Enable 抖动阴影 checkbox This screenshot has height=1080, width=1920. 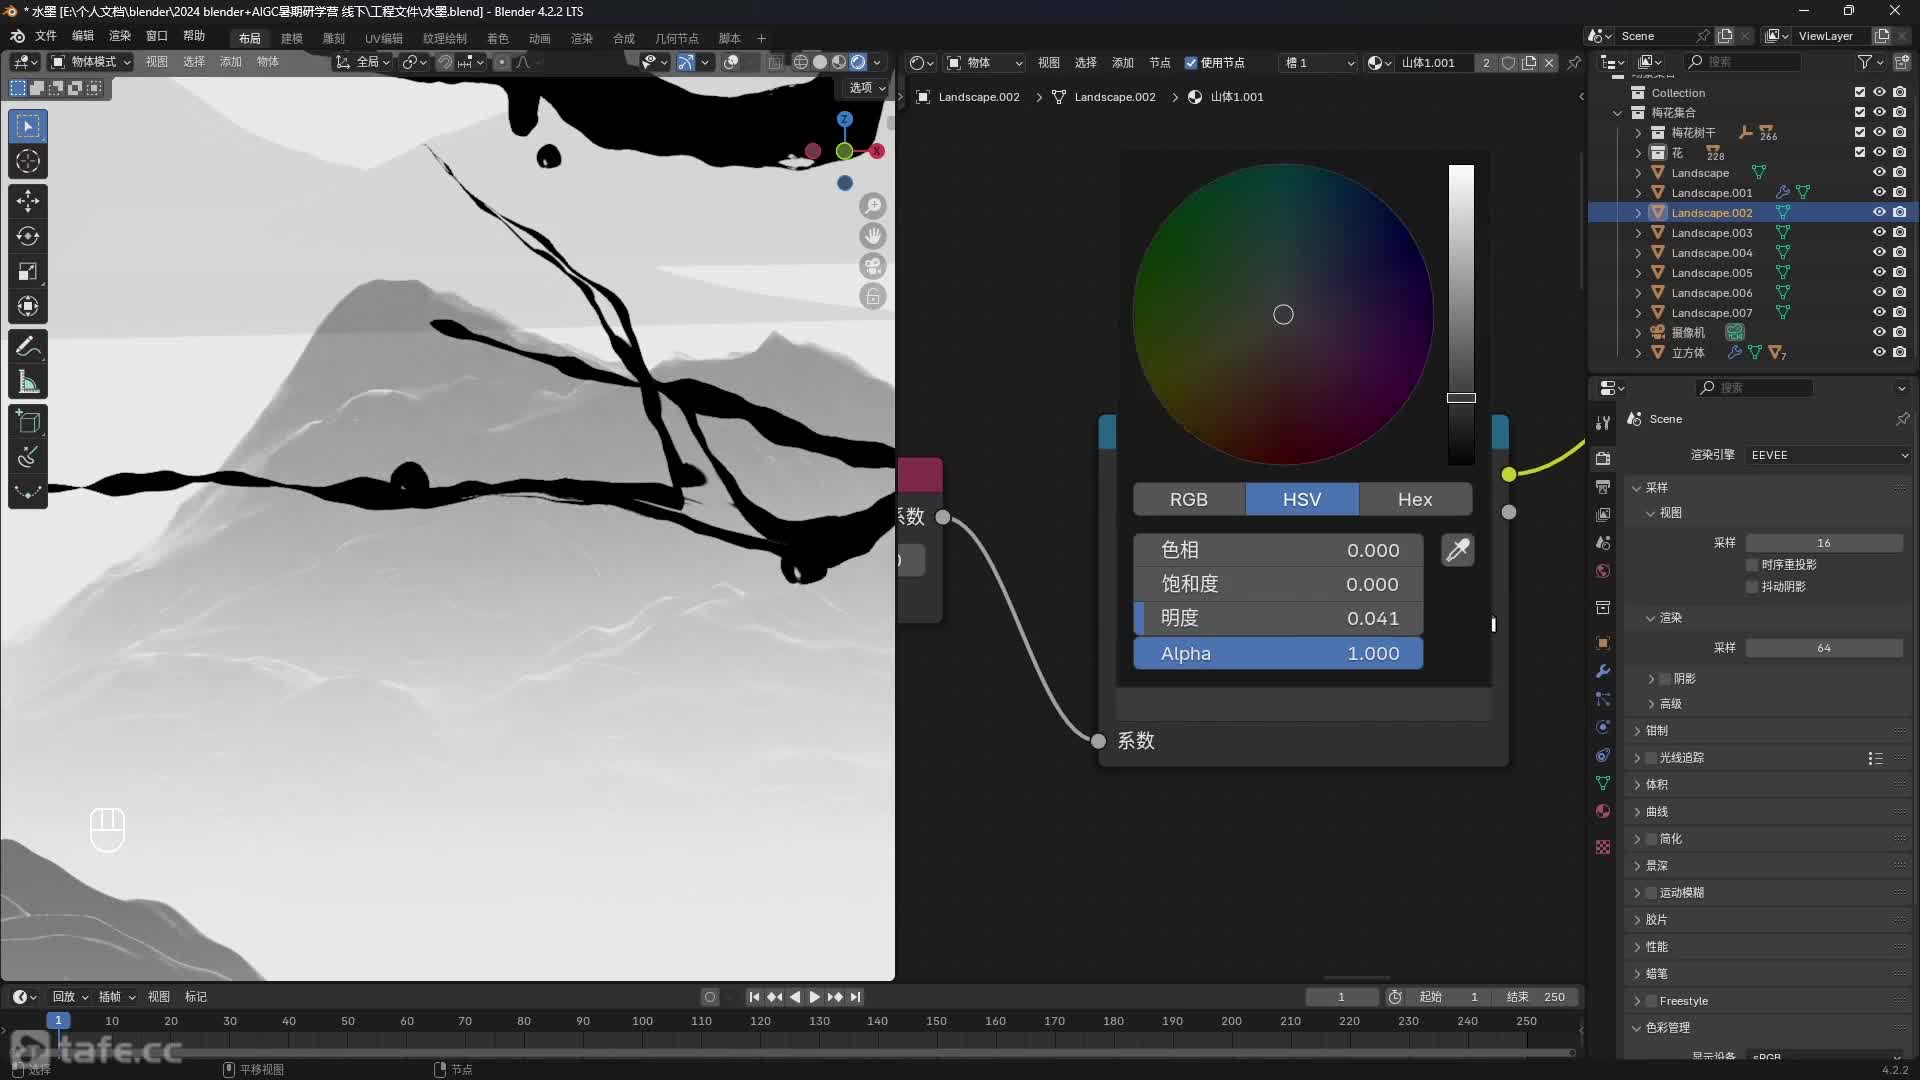[1752, 587]
